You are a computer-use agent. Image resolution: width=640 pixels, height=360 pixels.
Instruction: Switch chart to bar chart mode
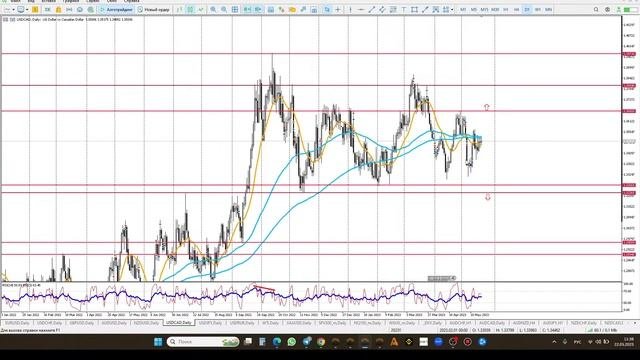pos(180,9)
